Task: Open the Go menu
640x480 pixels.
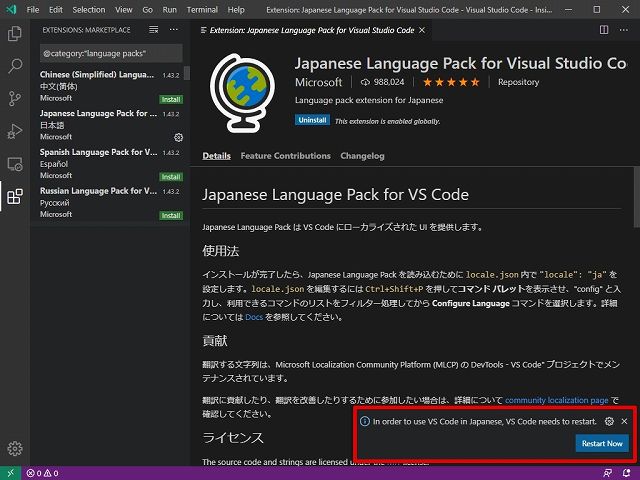Action: pyautogui.click(x=147, y=9)
